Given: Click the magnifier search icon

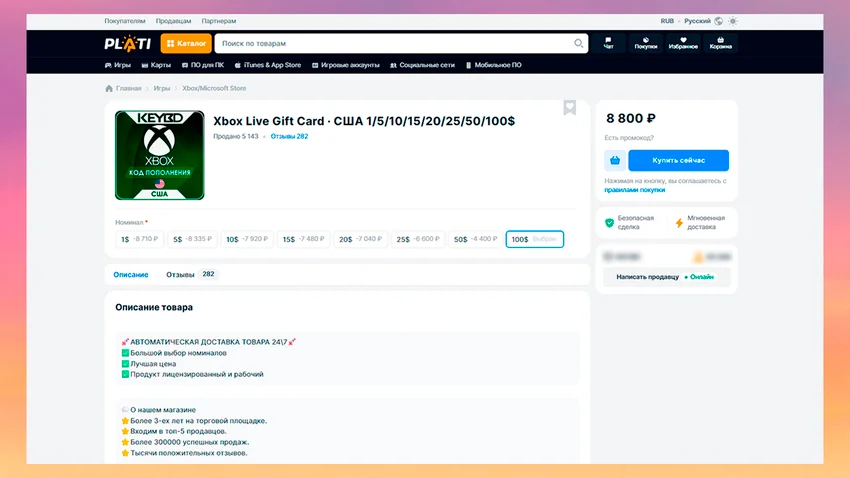Looking at the screenshot, I should click(x=578, y=43).
